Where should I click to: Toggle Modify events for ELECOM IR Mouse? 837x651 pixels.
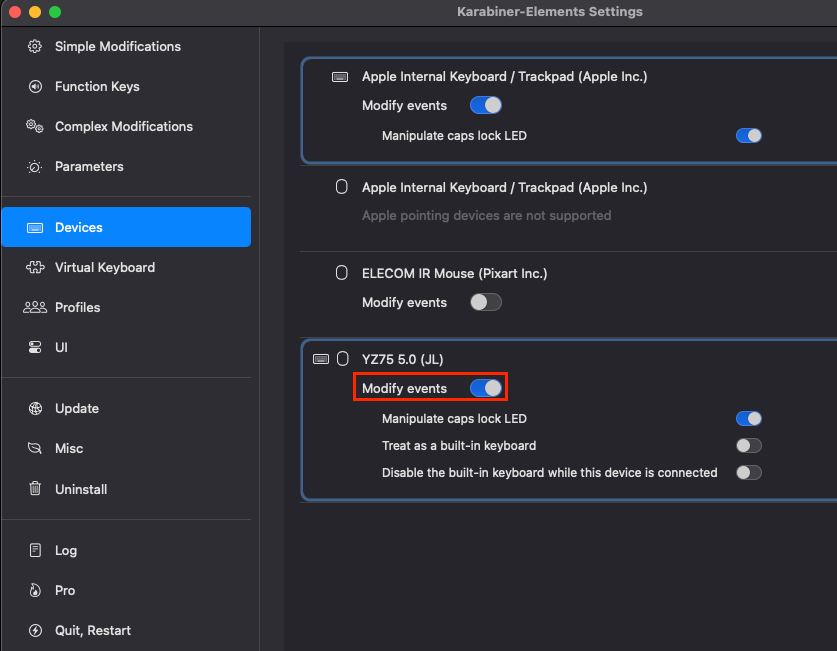pyautogui.click(x=486, y=302)
